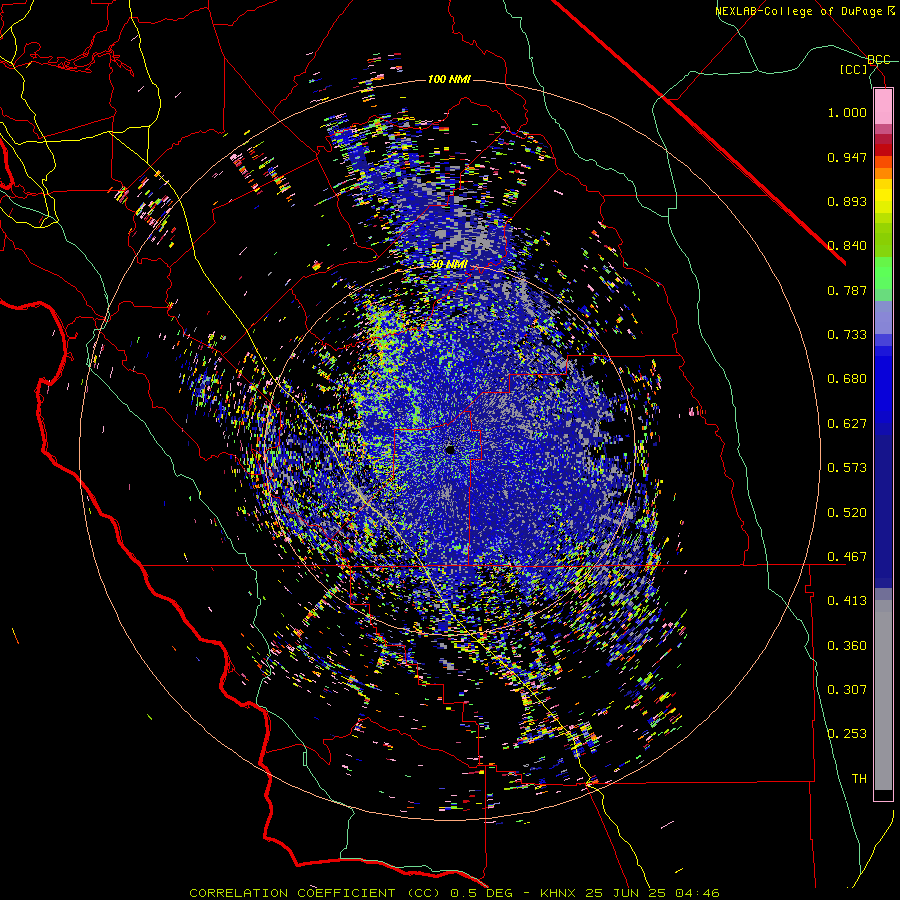Viewport: 900px width, 900px height.
Task: Select the 0.307 legend value
Action: [847, 689]
